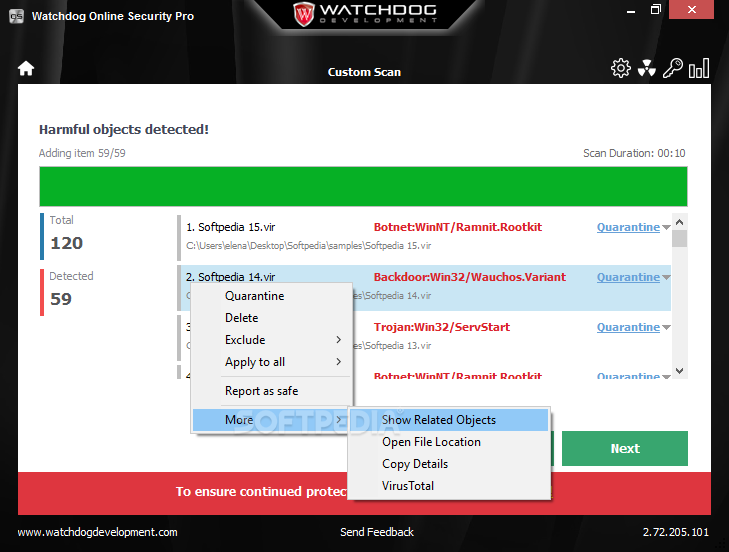Click the Custom Scan heading

(364, 72)
